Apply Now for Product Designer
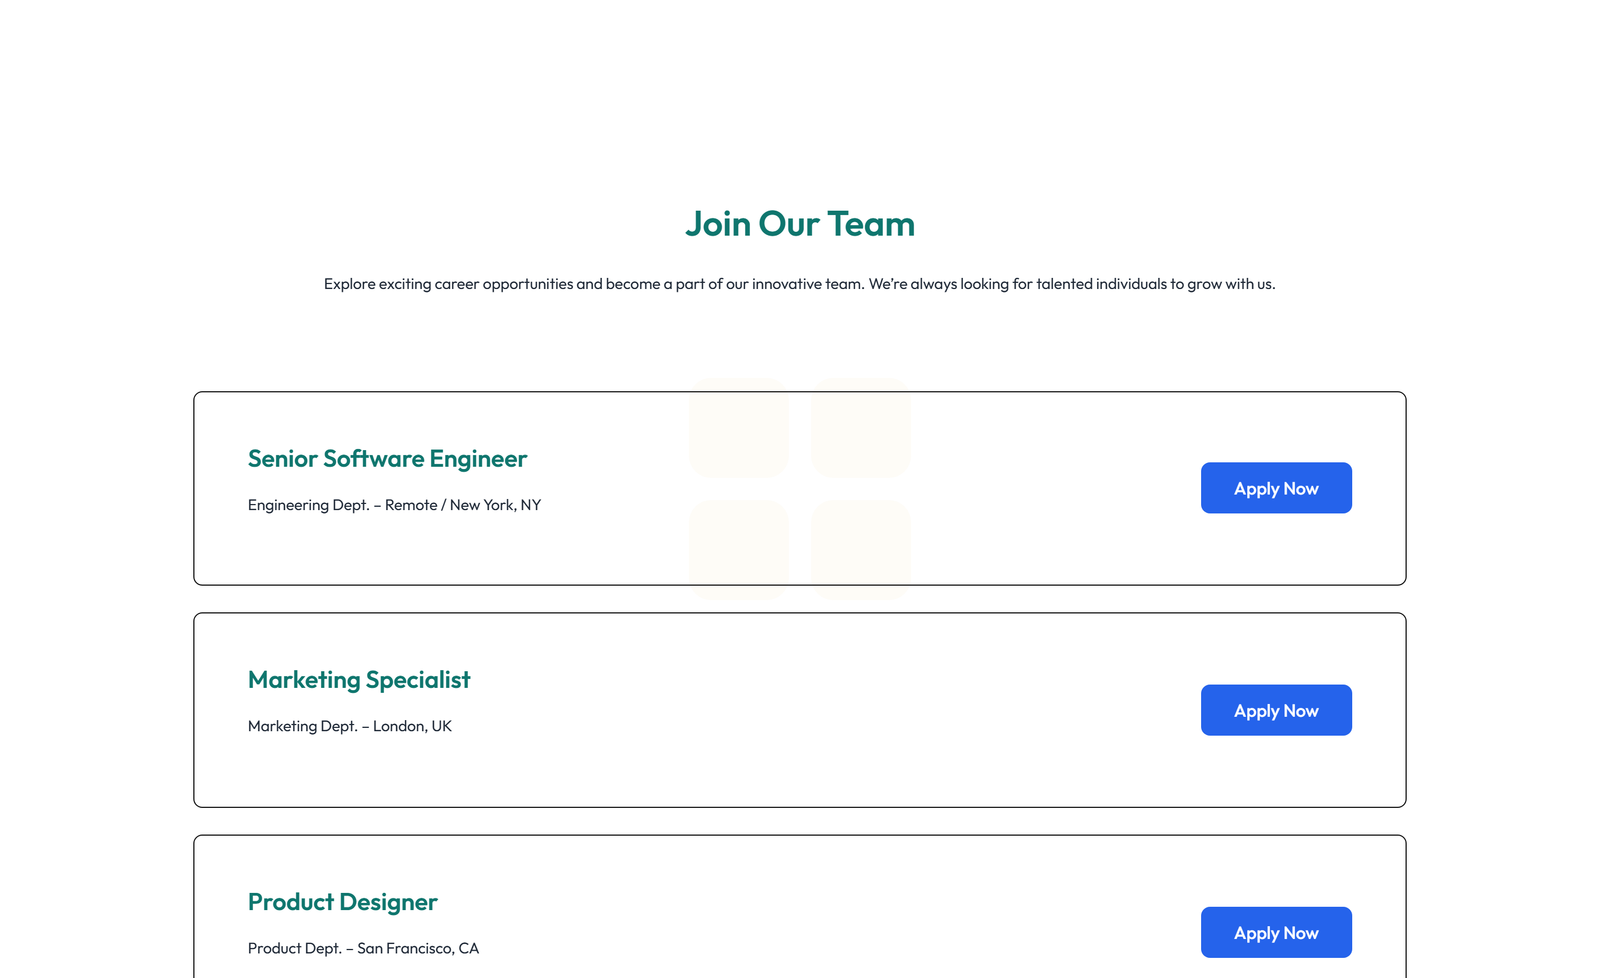The image size is (1600, 978). click(x=1276, y=932)
